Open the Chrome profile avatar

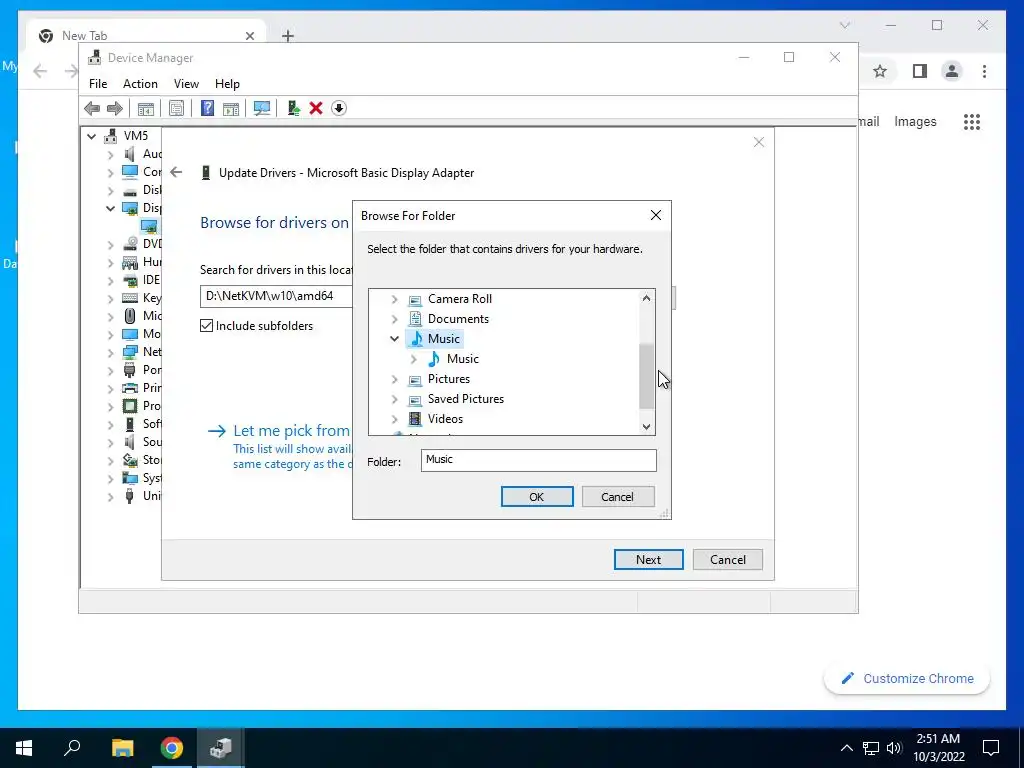point(952,71)
